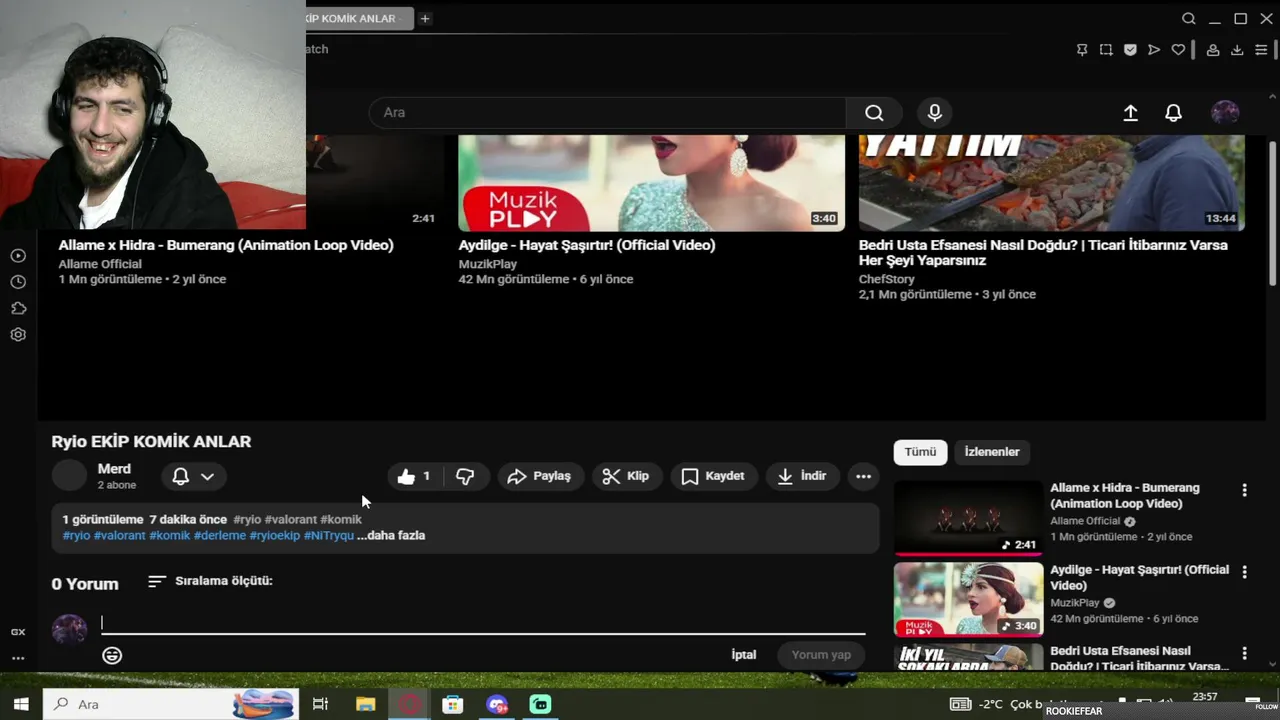Click the browser pinboard pin icon

pyautogui.click(x=1082, y=49)
